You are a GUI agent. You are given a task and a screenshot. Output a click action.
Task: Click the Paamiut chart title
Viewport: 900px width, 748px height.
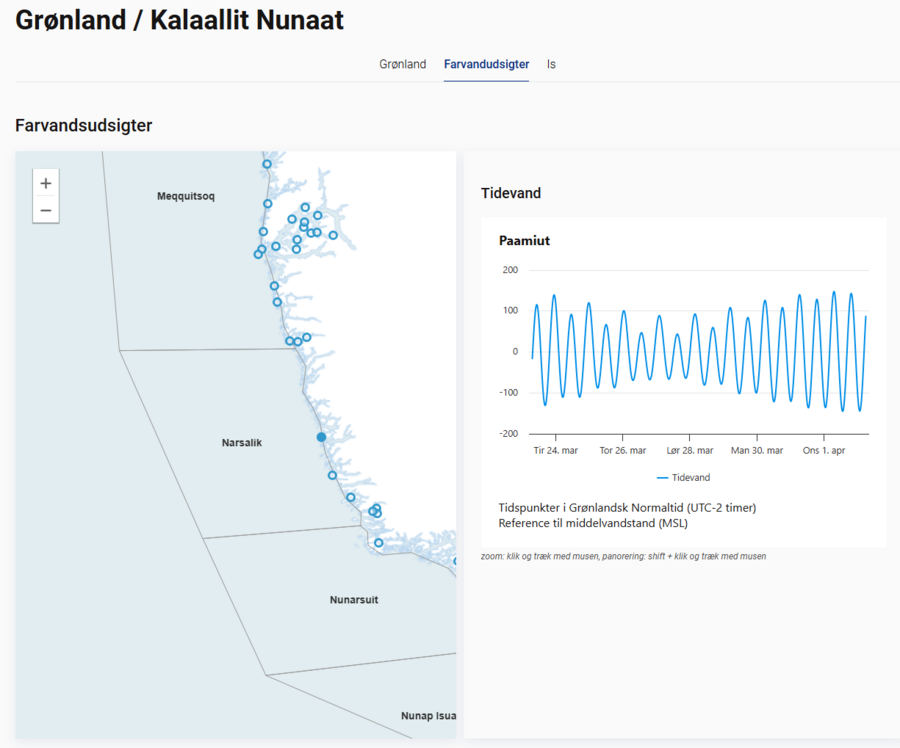tap(524, 241)
